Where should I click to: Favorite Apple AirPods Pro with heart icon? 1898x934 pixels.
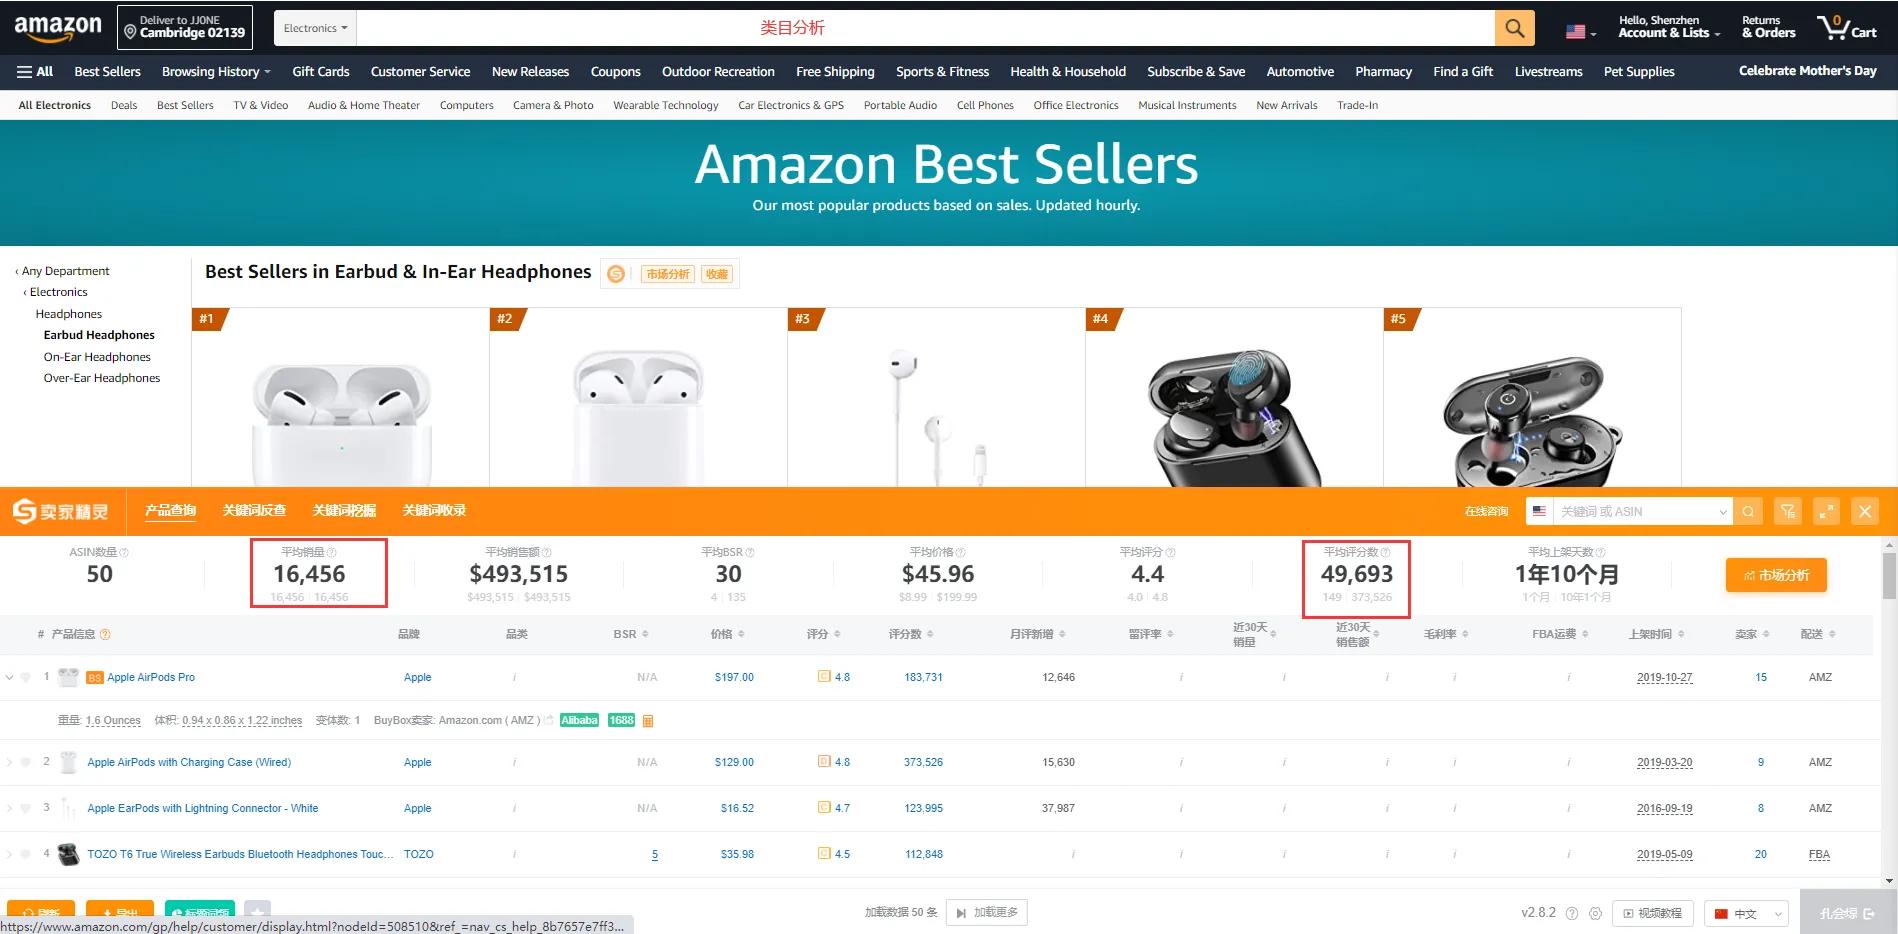(x=26, y=677)
